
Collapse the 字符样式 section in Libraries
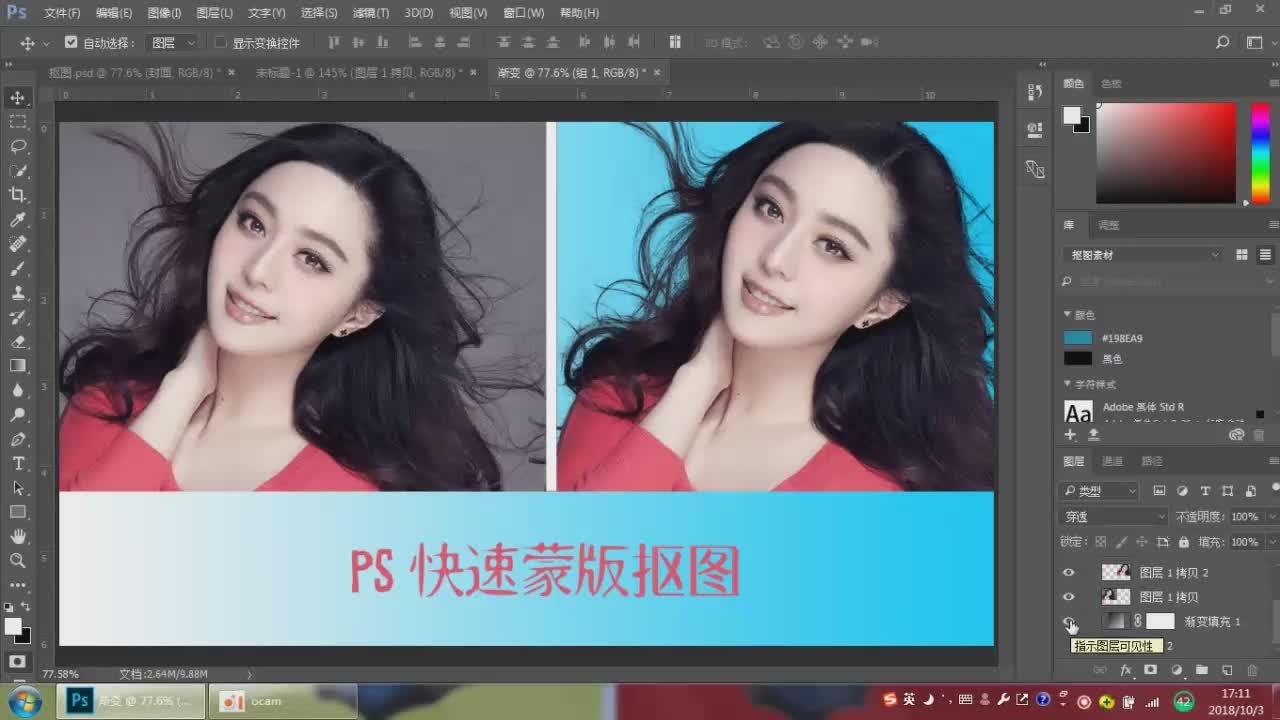1067,384
